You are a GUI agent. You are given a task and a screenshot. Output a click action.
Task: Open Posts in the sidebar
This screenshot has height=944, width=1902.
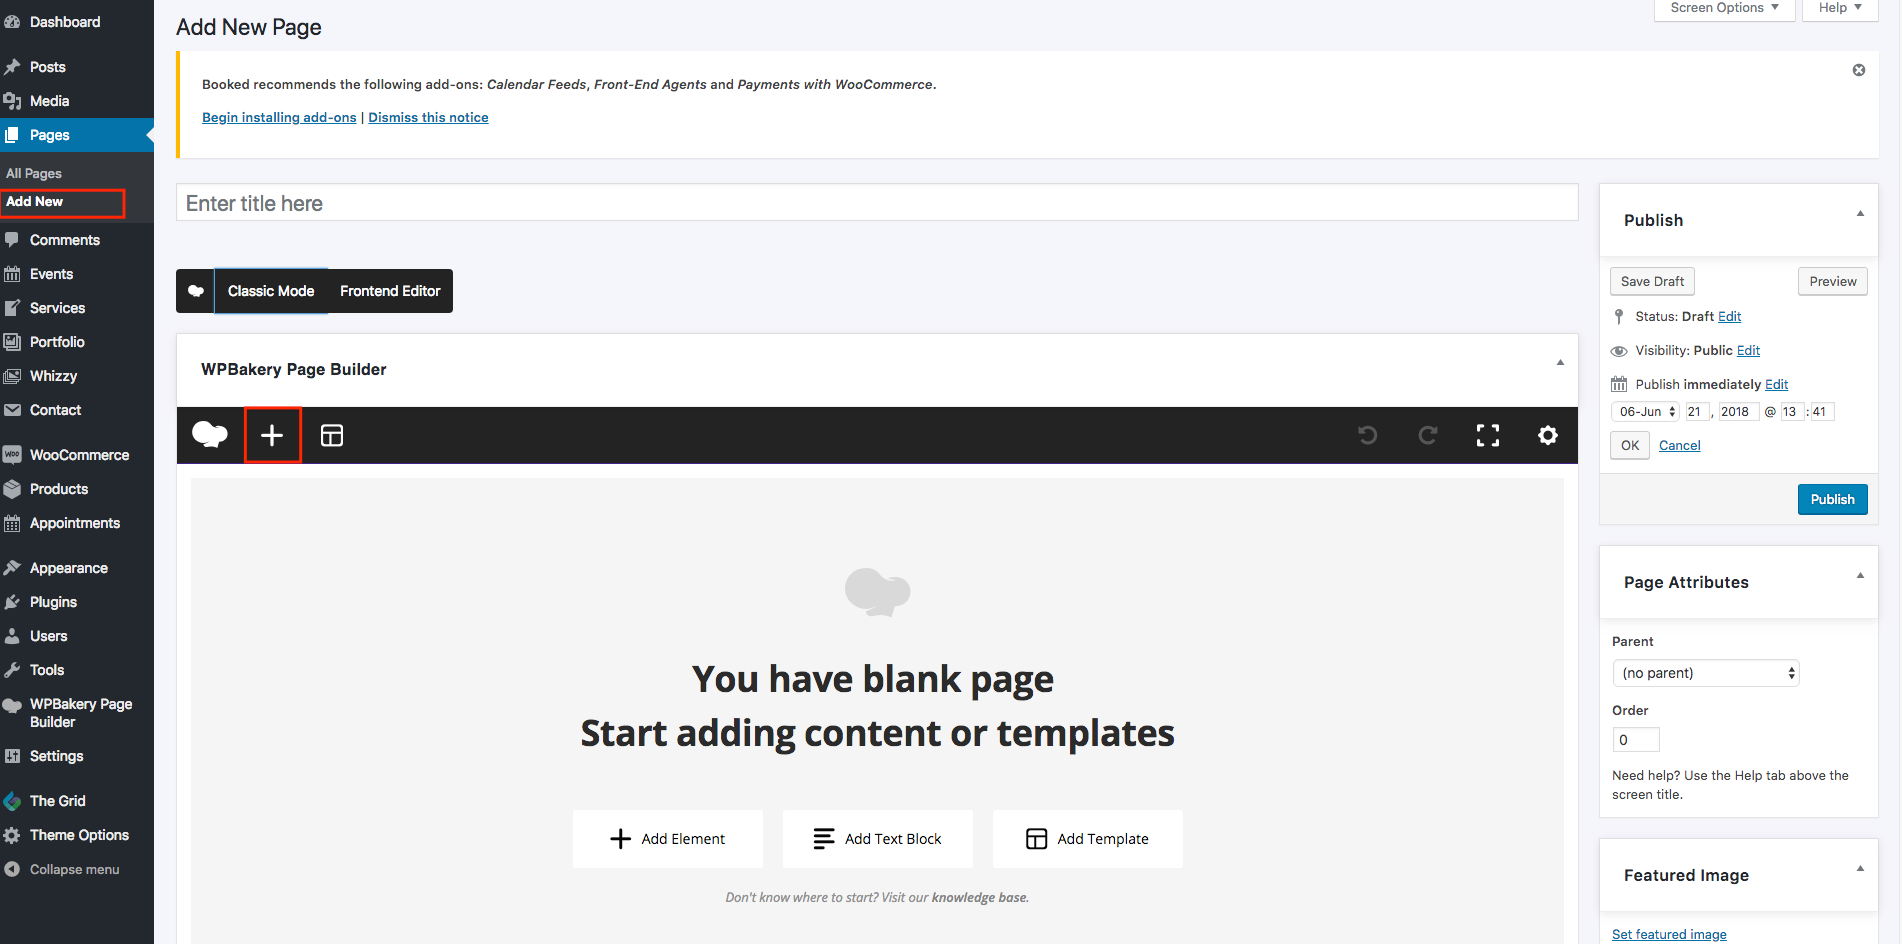(48, 67)
